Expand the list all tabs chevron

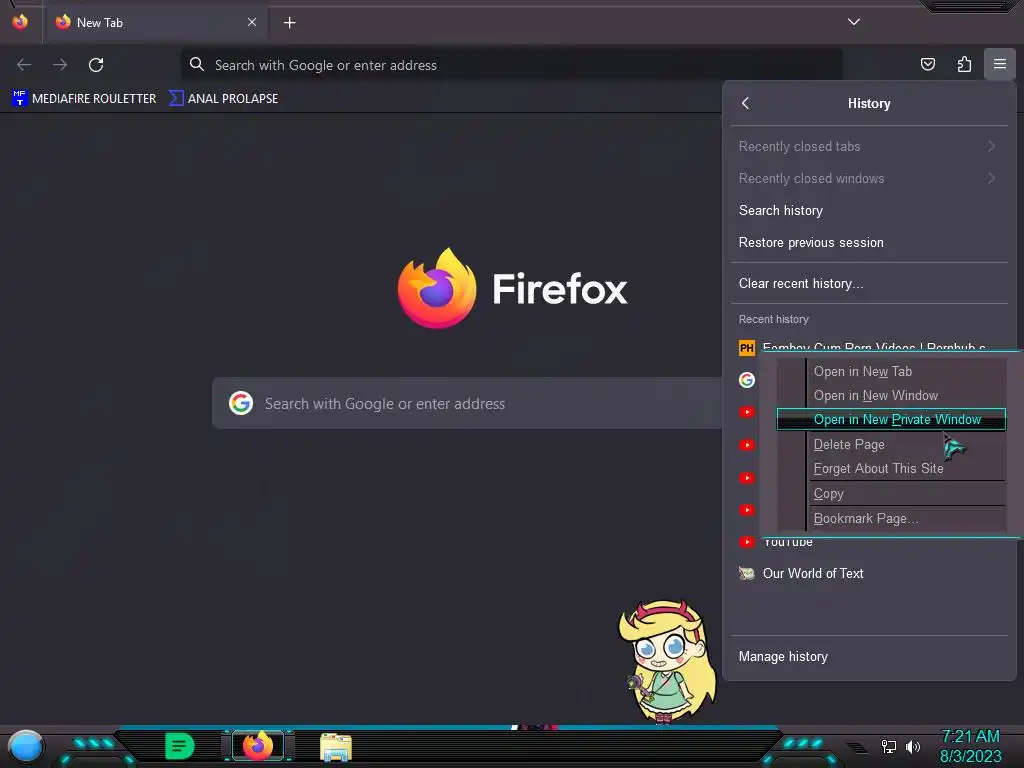(x=854, y=22)
